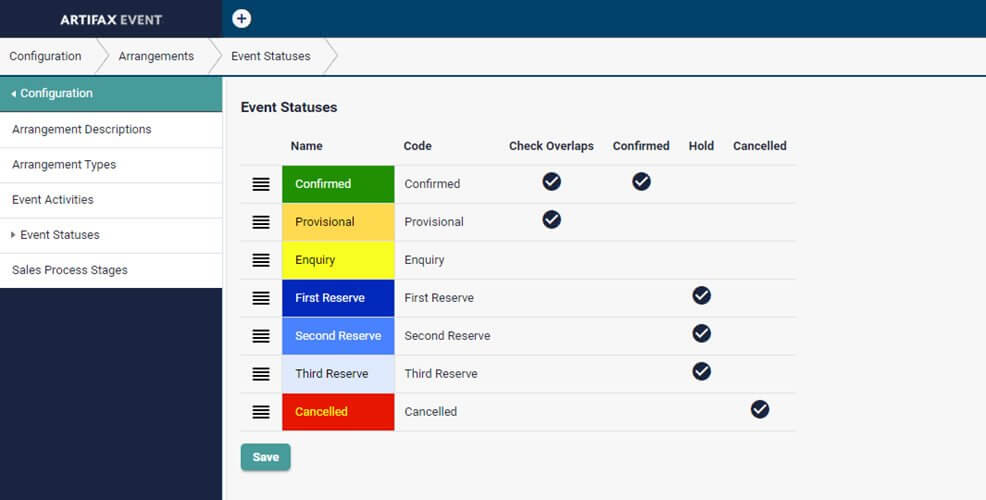Click the red Cancelled name swatch

click(x=338, y=412)
